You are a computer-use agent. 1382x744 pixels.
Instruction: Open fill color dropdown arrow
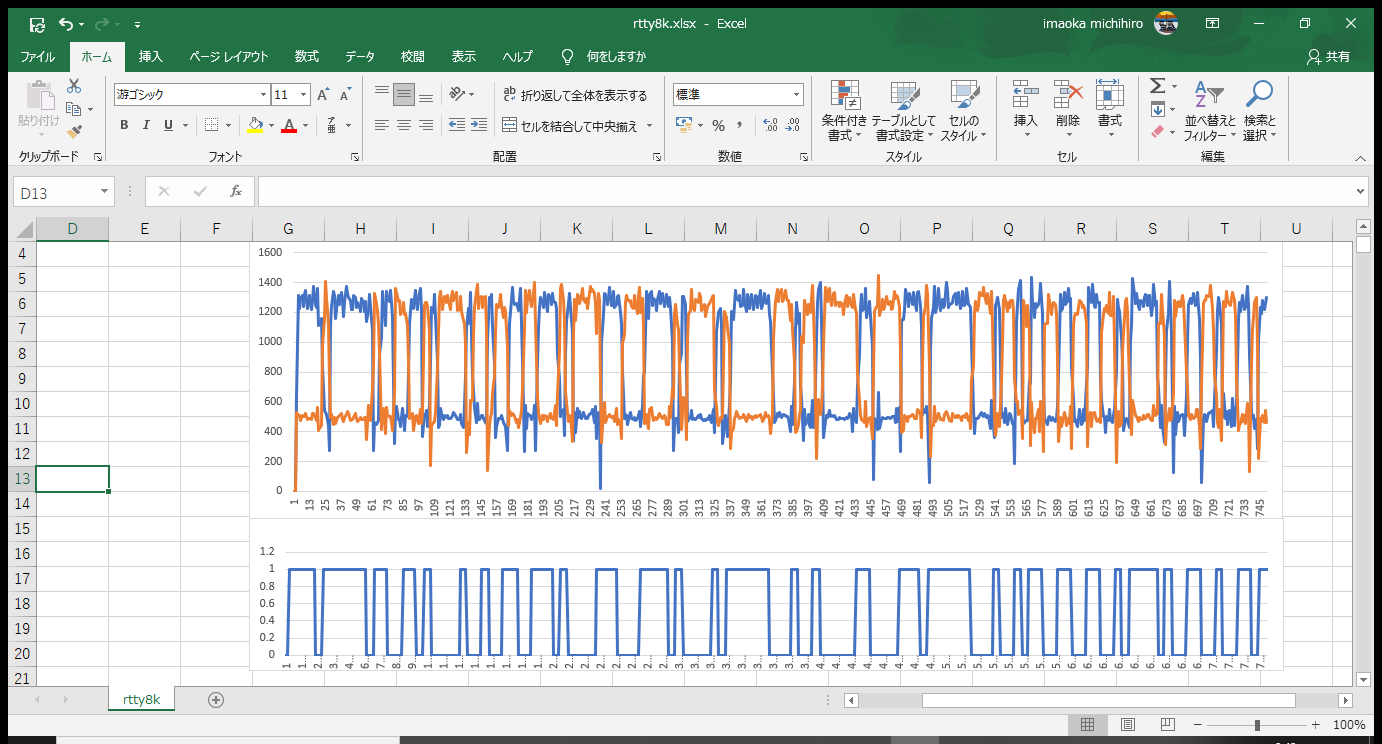(272, 125)
